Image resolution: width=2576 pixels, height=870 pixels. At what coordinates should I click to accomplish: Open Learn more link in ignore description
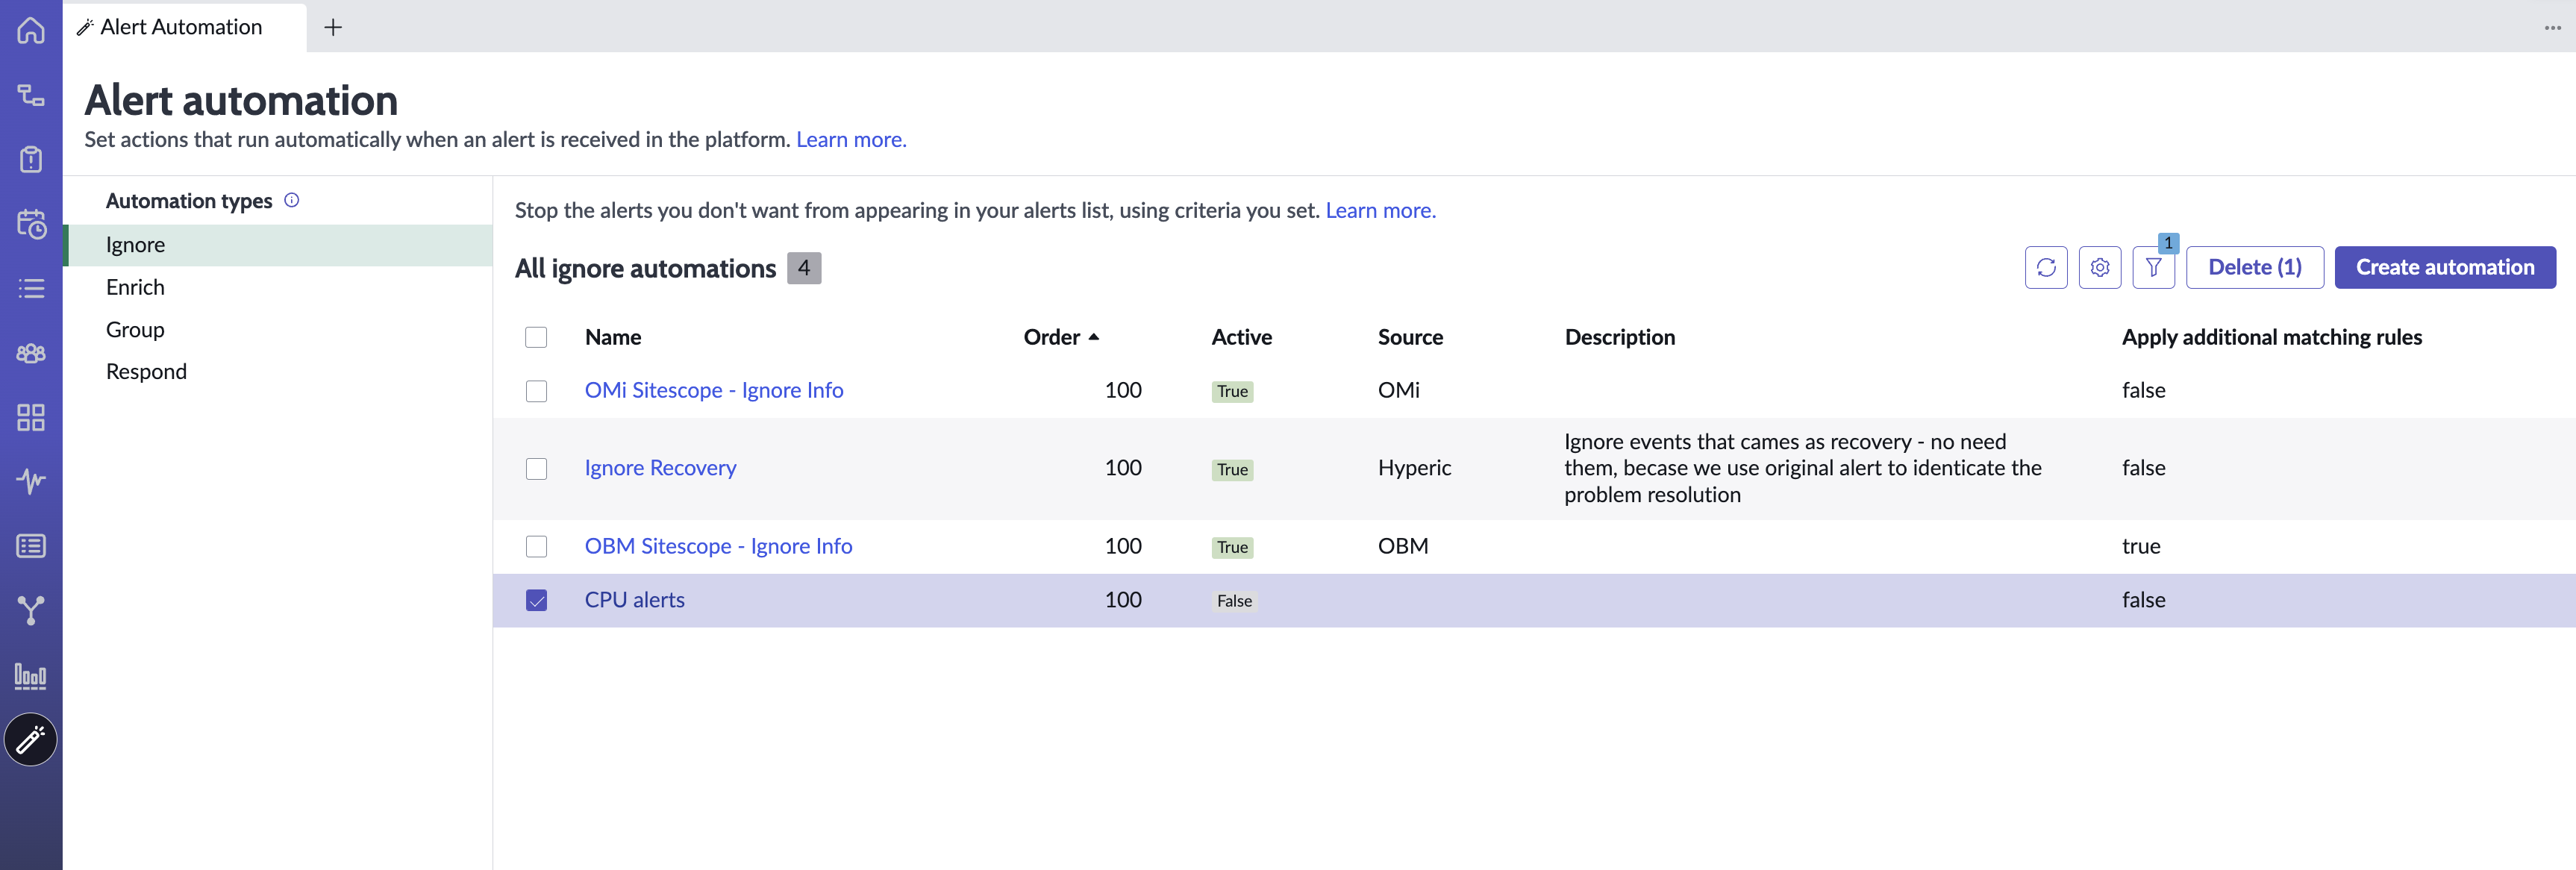tap(1380, 210)
